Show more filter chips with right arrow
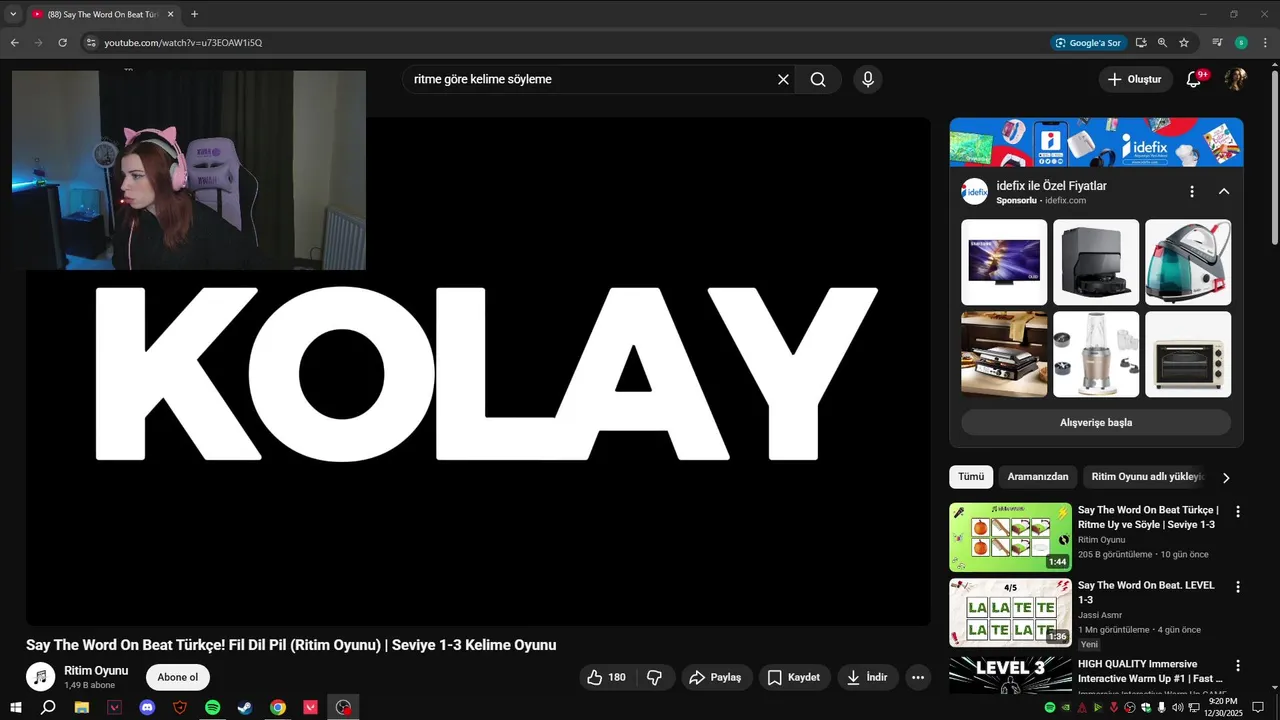Screen dimensions: 1280x720 [1226, 478]
